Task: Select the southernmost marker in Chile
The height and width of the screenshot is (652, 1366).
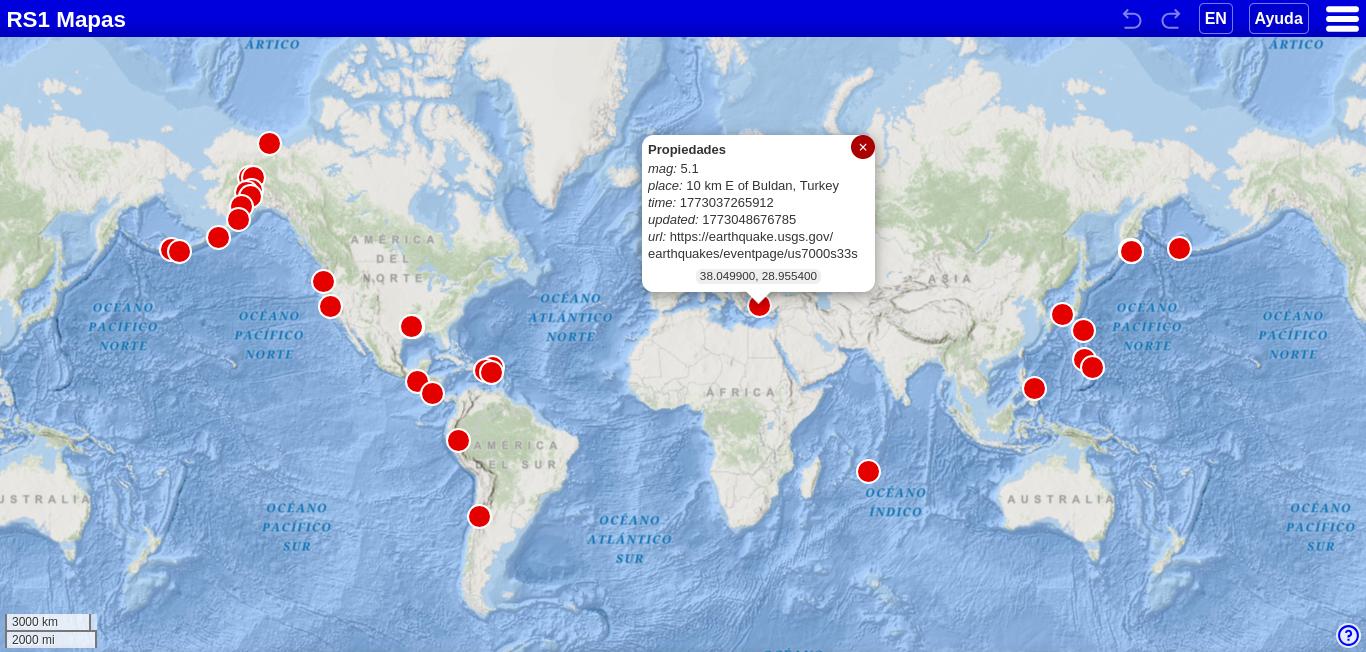Action: pyautogui.click(x=479, y=516)
